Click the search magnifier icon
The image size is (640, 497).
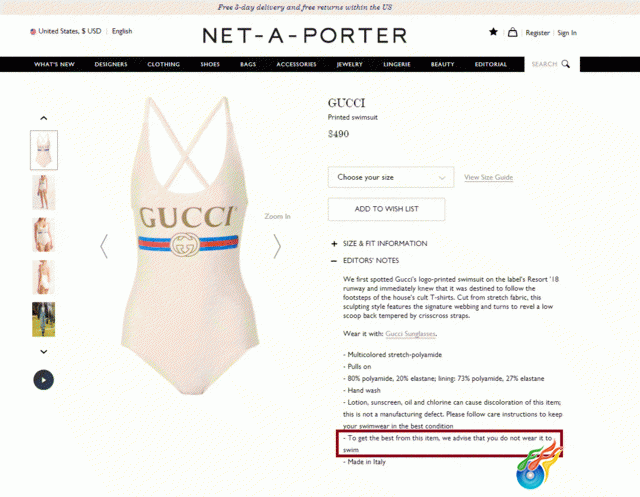click(x=565, y=64)
